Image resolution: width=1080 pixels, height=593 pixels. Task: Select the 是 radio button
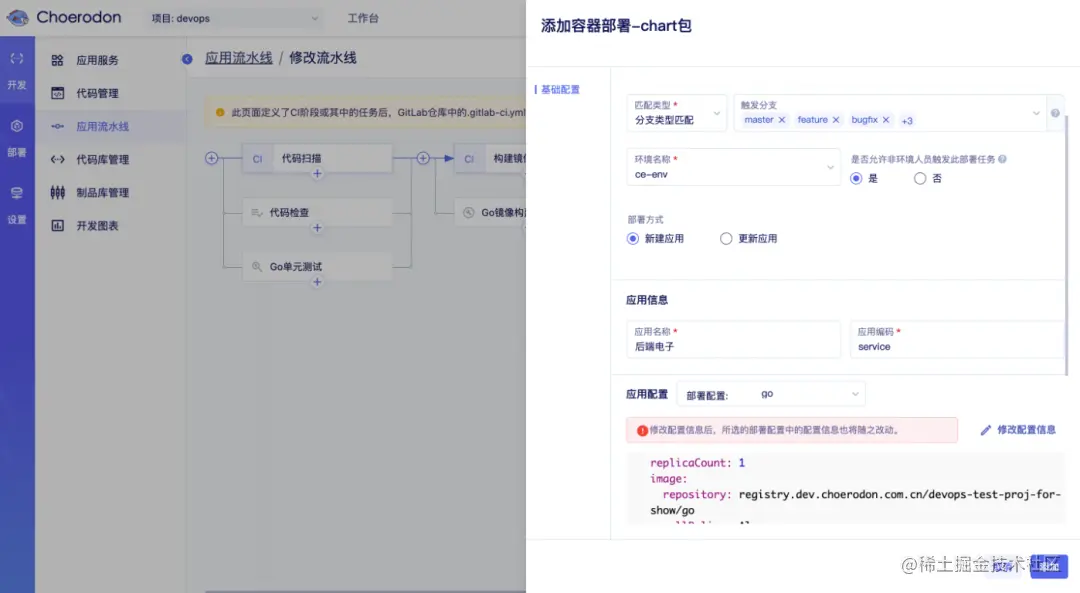(x=857, y=178)
